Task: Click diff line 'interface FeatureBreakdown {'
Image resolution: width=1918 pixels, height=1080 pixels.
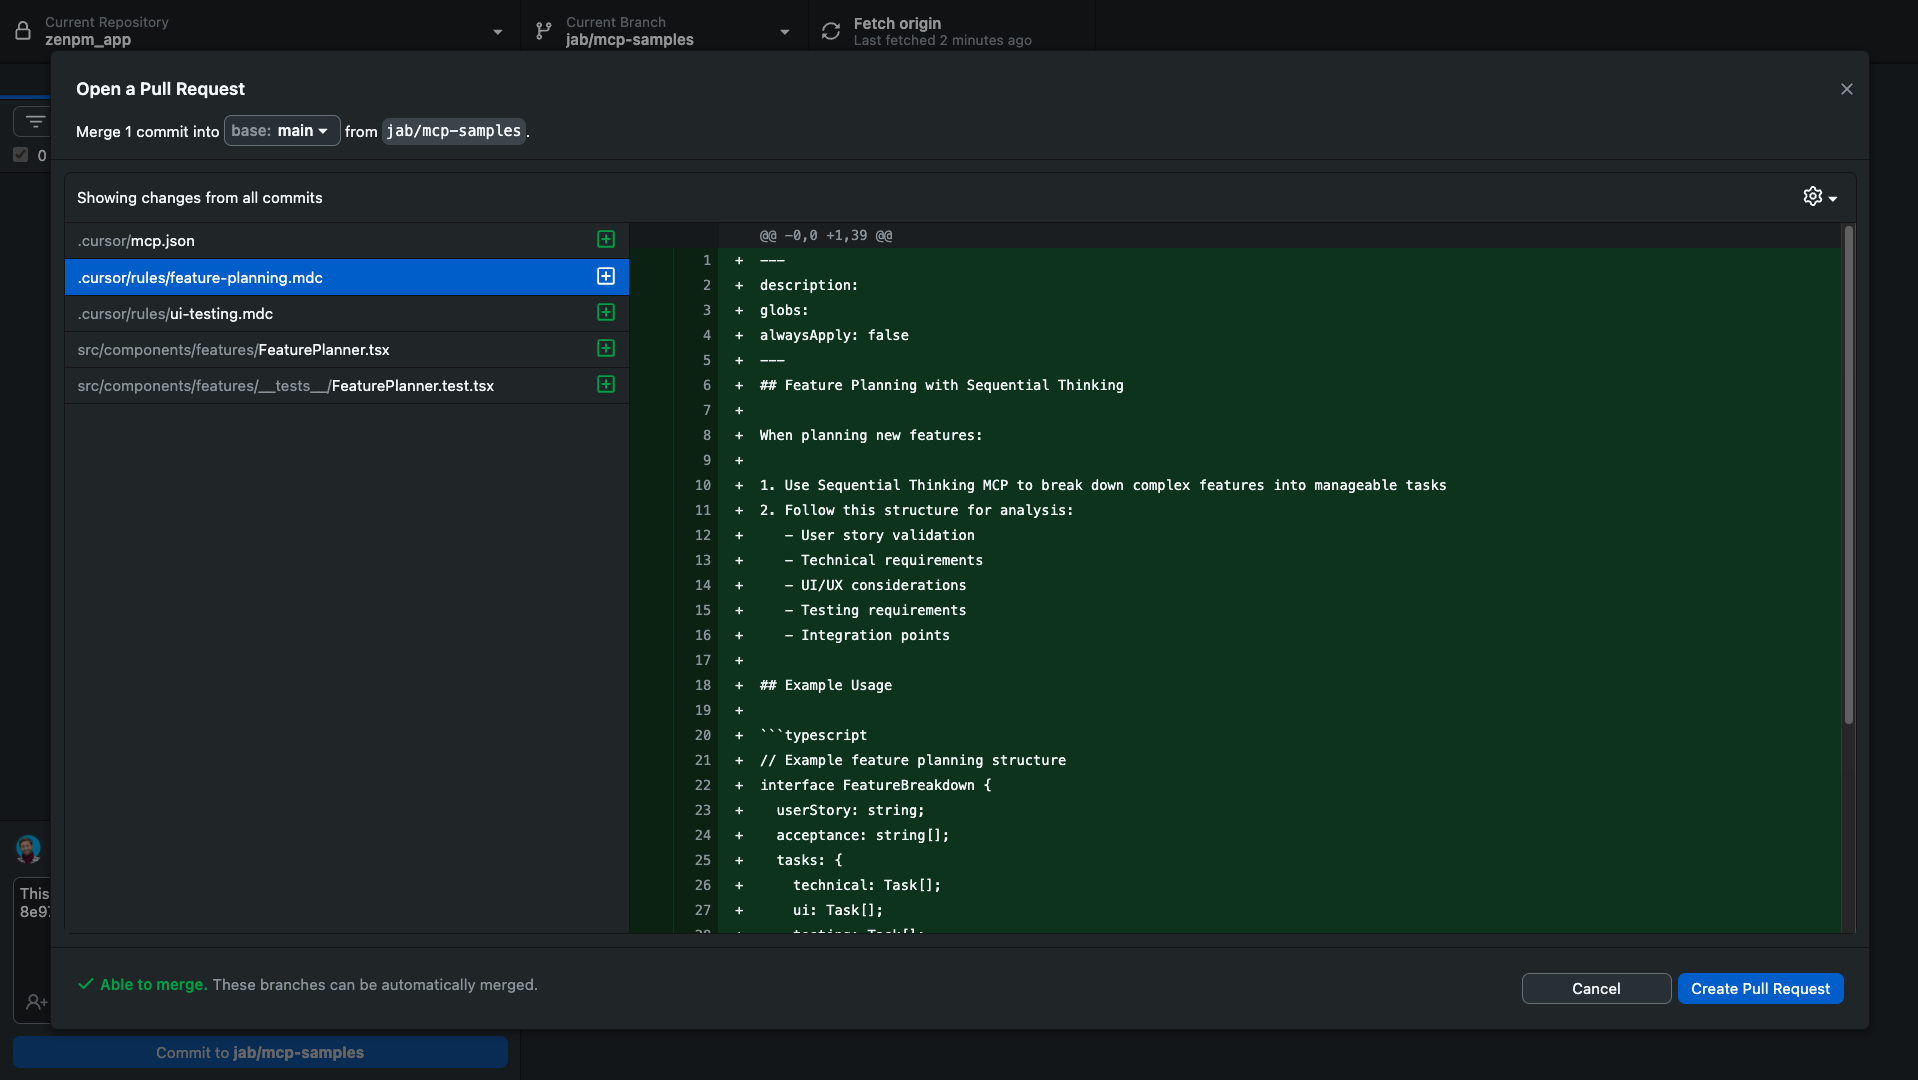Action: pos(875,785)
